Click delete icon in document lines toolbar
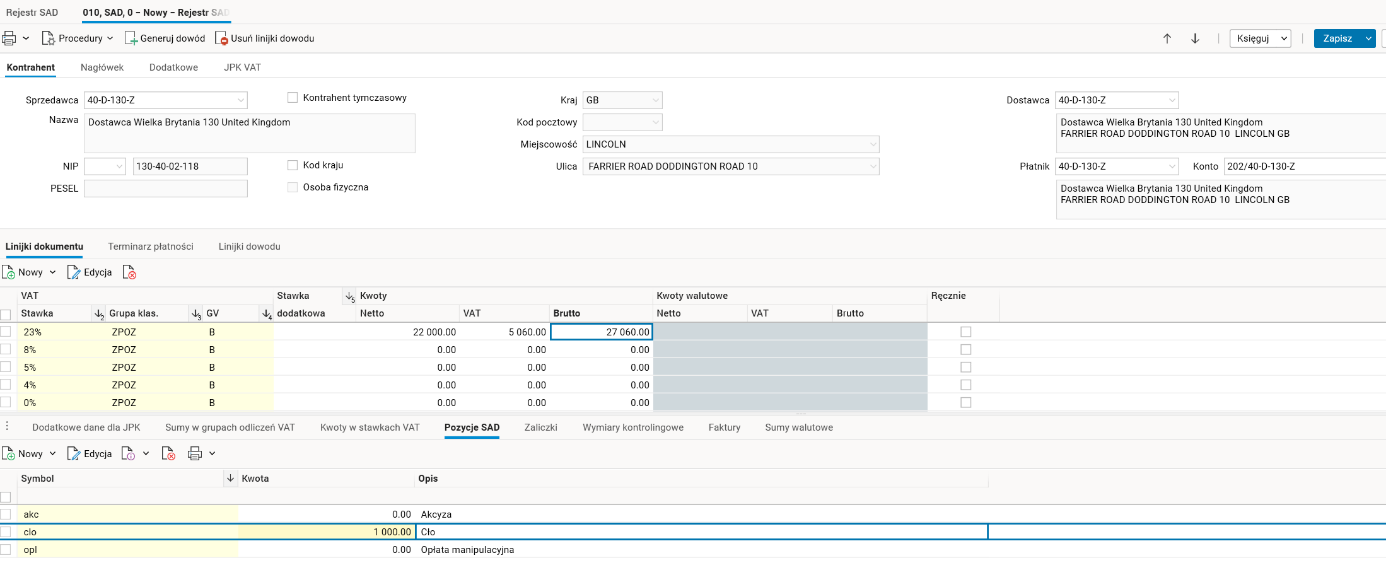1386x587 pixels. (130, 272)
